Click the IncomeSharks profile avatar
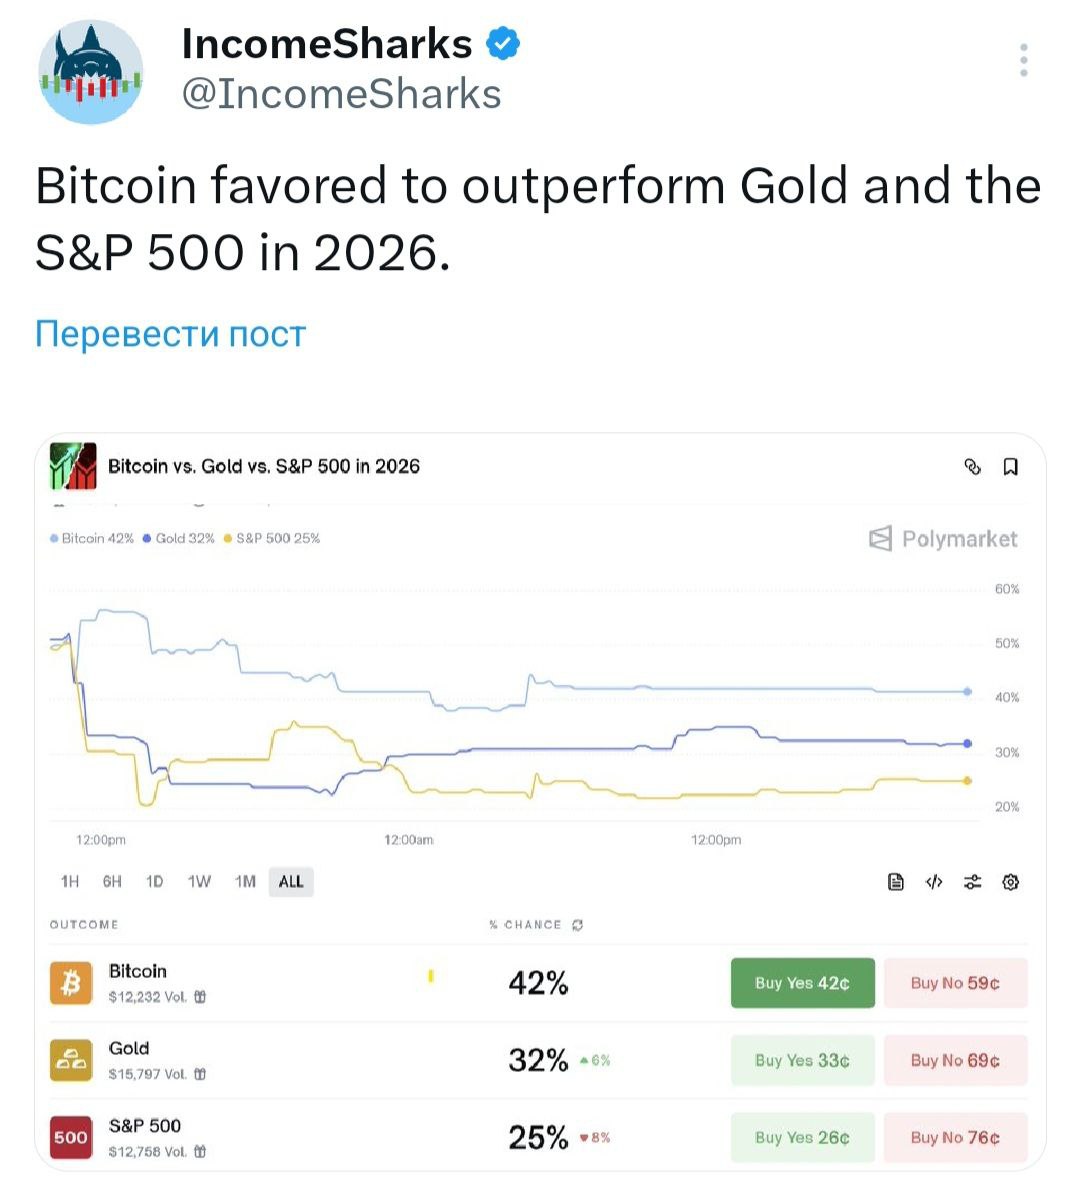This screenshot has width=1080, height=1197. pyautogui.click(x=91, y=73)
